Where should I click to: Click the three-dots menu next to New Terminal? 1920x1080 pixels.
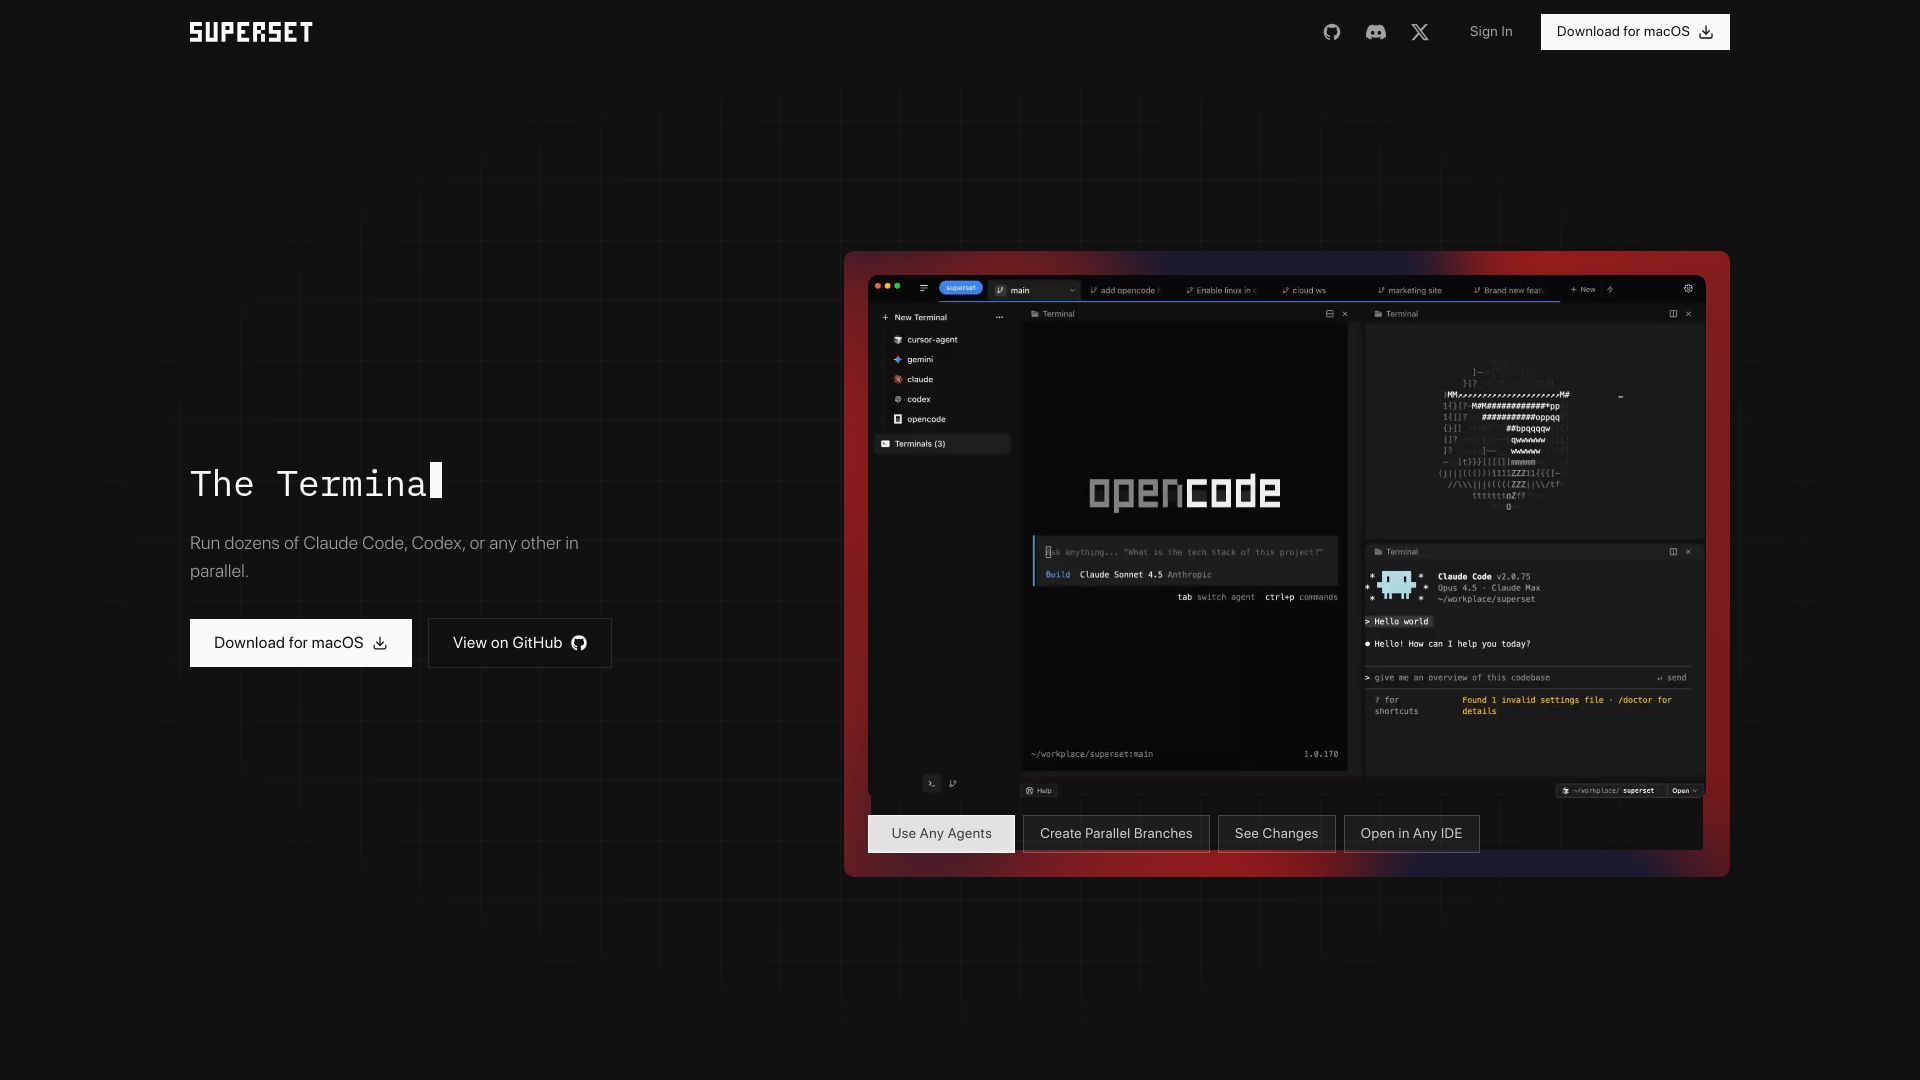click(999, 318)
